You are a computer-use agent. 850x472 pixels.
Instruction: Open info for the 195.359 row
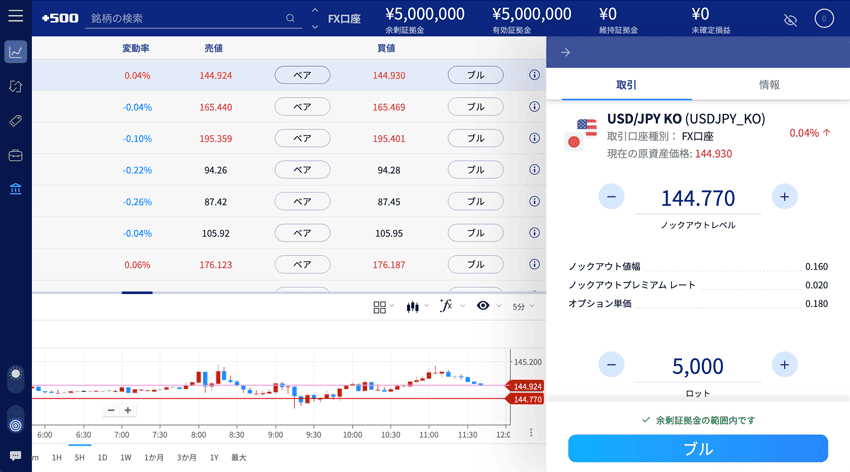(535, 138)
